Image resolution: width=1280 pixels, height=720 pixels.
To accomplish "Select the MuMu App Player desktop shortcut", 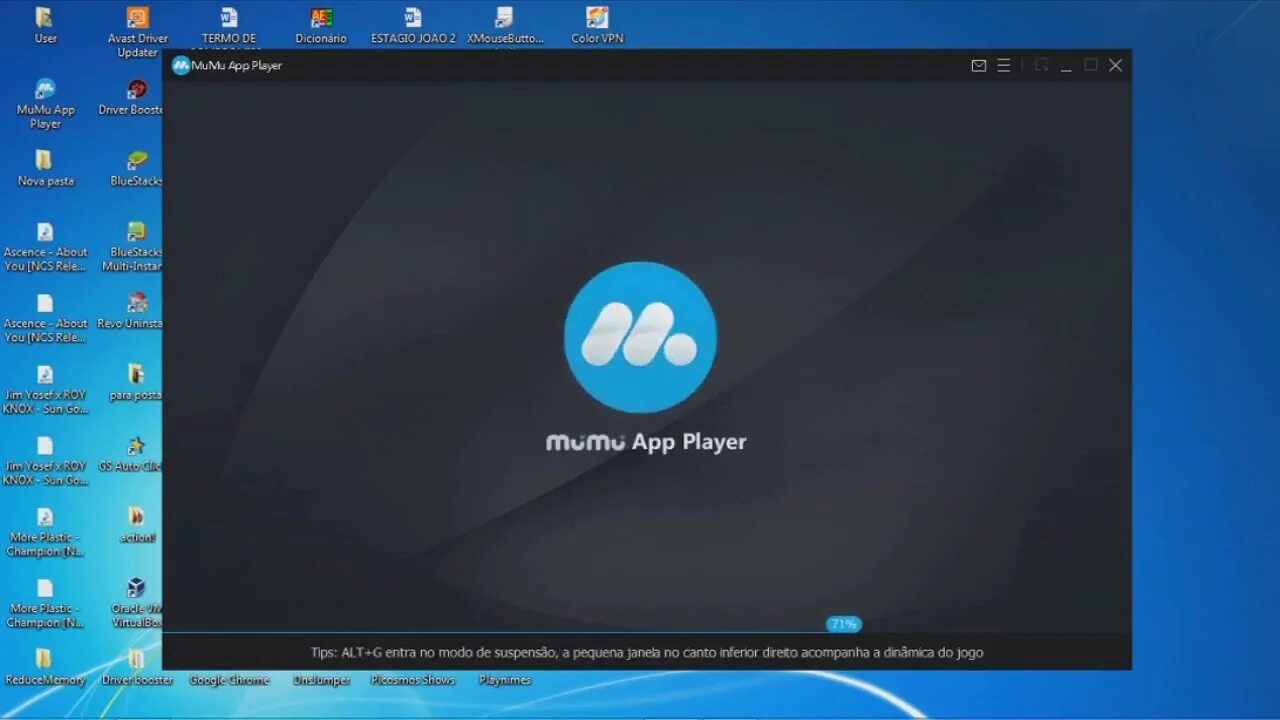I will point(45,104).
